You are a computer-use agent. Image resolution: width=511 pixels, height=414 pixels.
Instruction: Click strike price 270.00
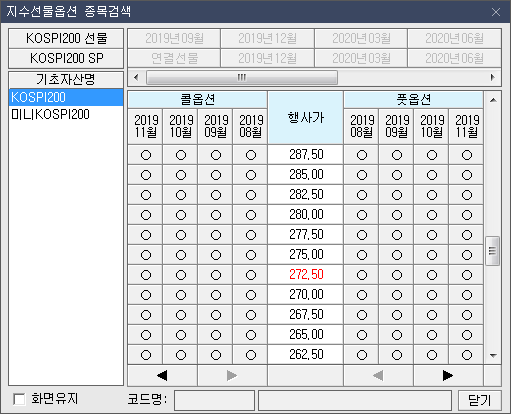click(306, 295)
